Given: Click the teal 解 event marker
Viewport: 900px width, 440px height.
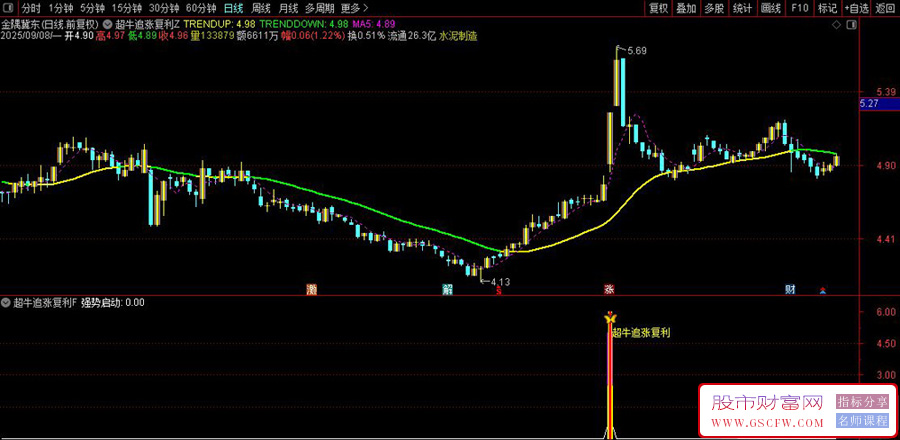Looking at the screenshot, I should click(x=447, y=289).
